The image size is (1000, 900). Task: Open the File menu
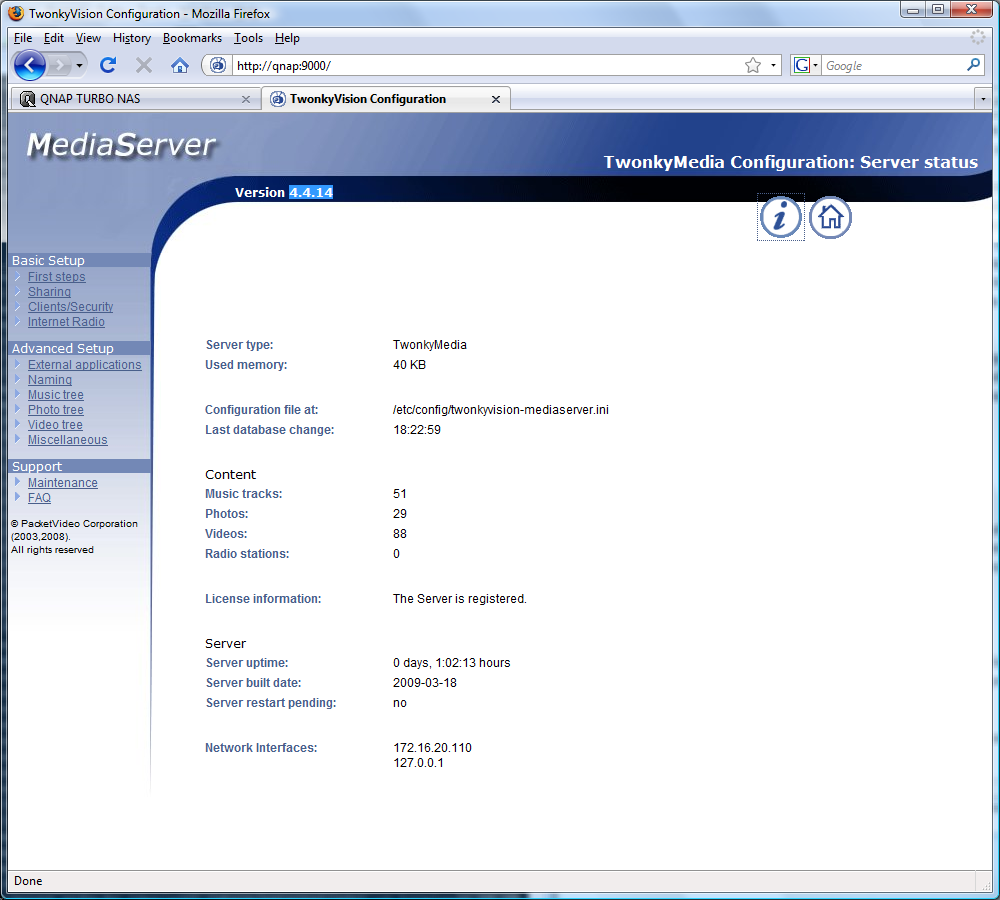(x=23, y=38)
